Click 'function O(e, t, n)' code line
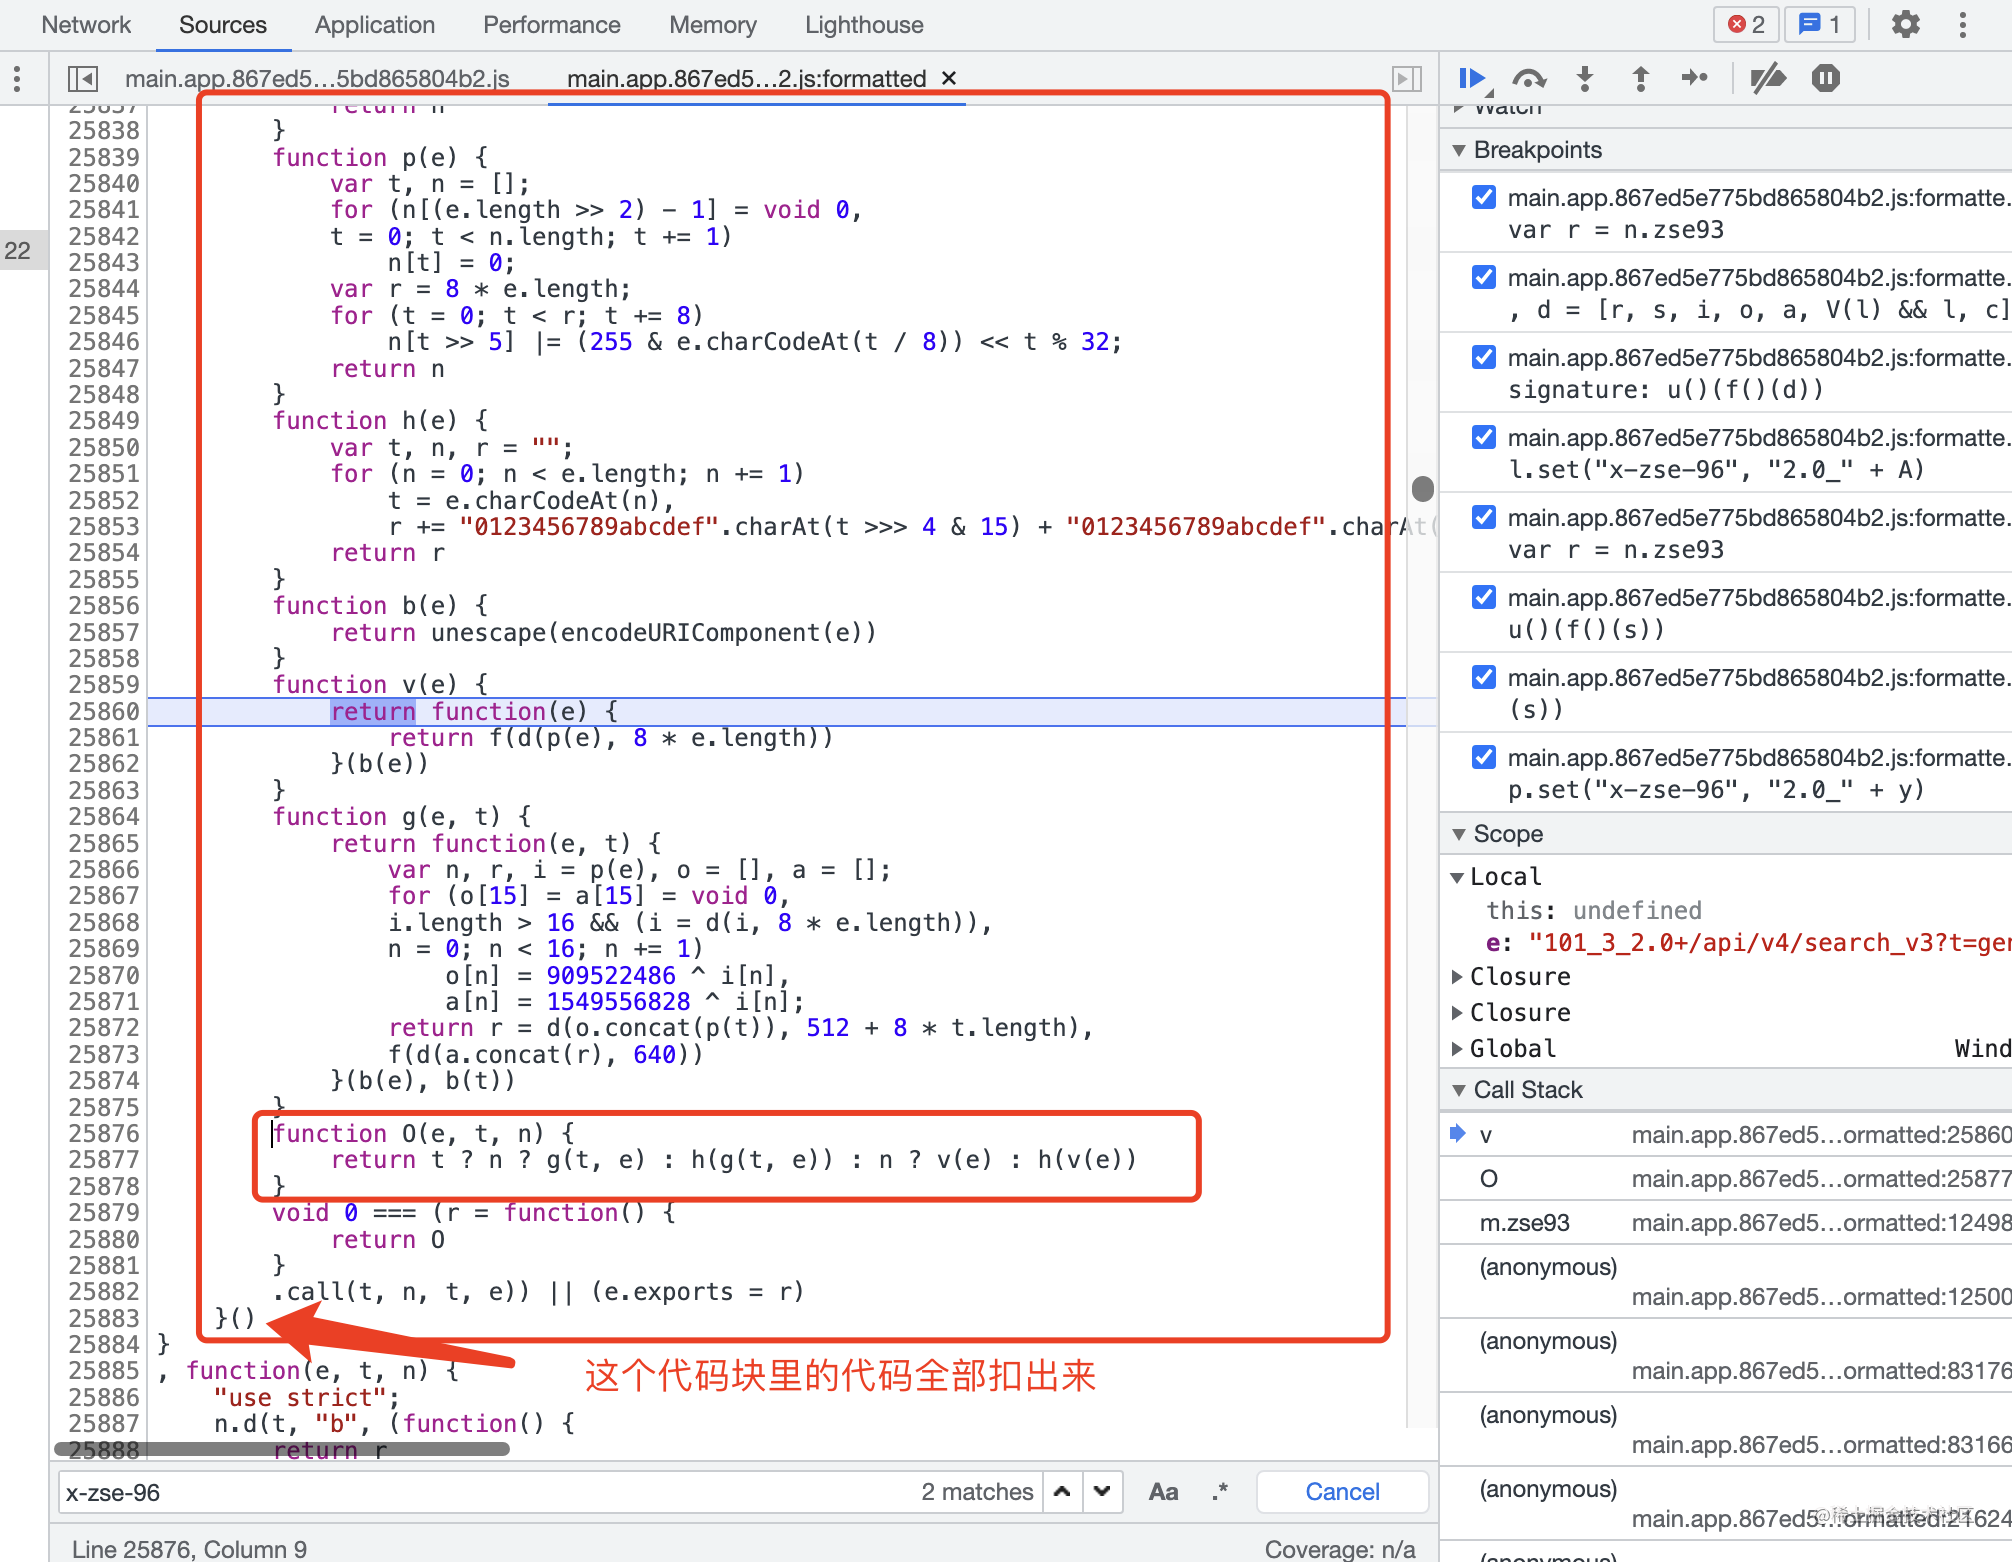The height and width of the screenshot is (1562, 2012). (424, 1133)
